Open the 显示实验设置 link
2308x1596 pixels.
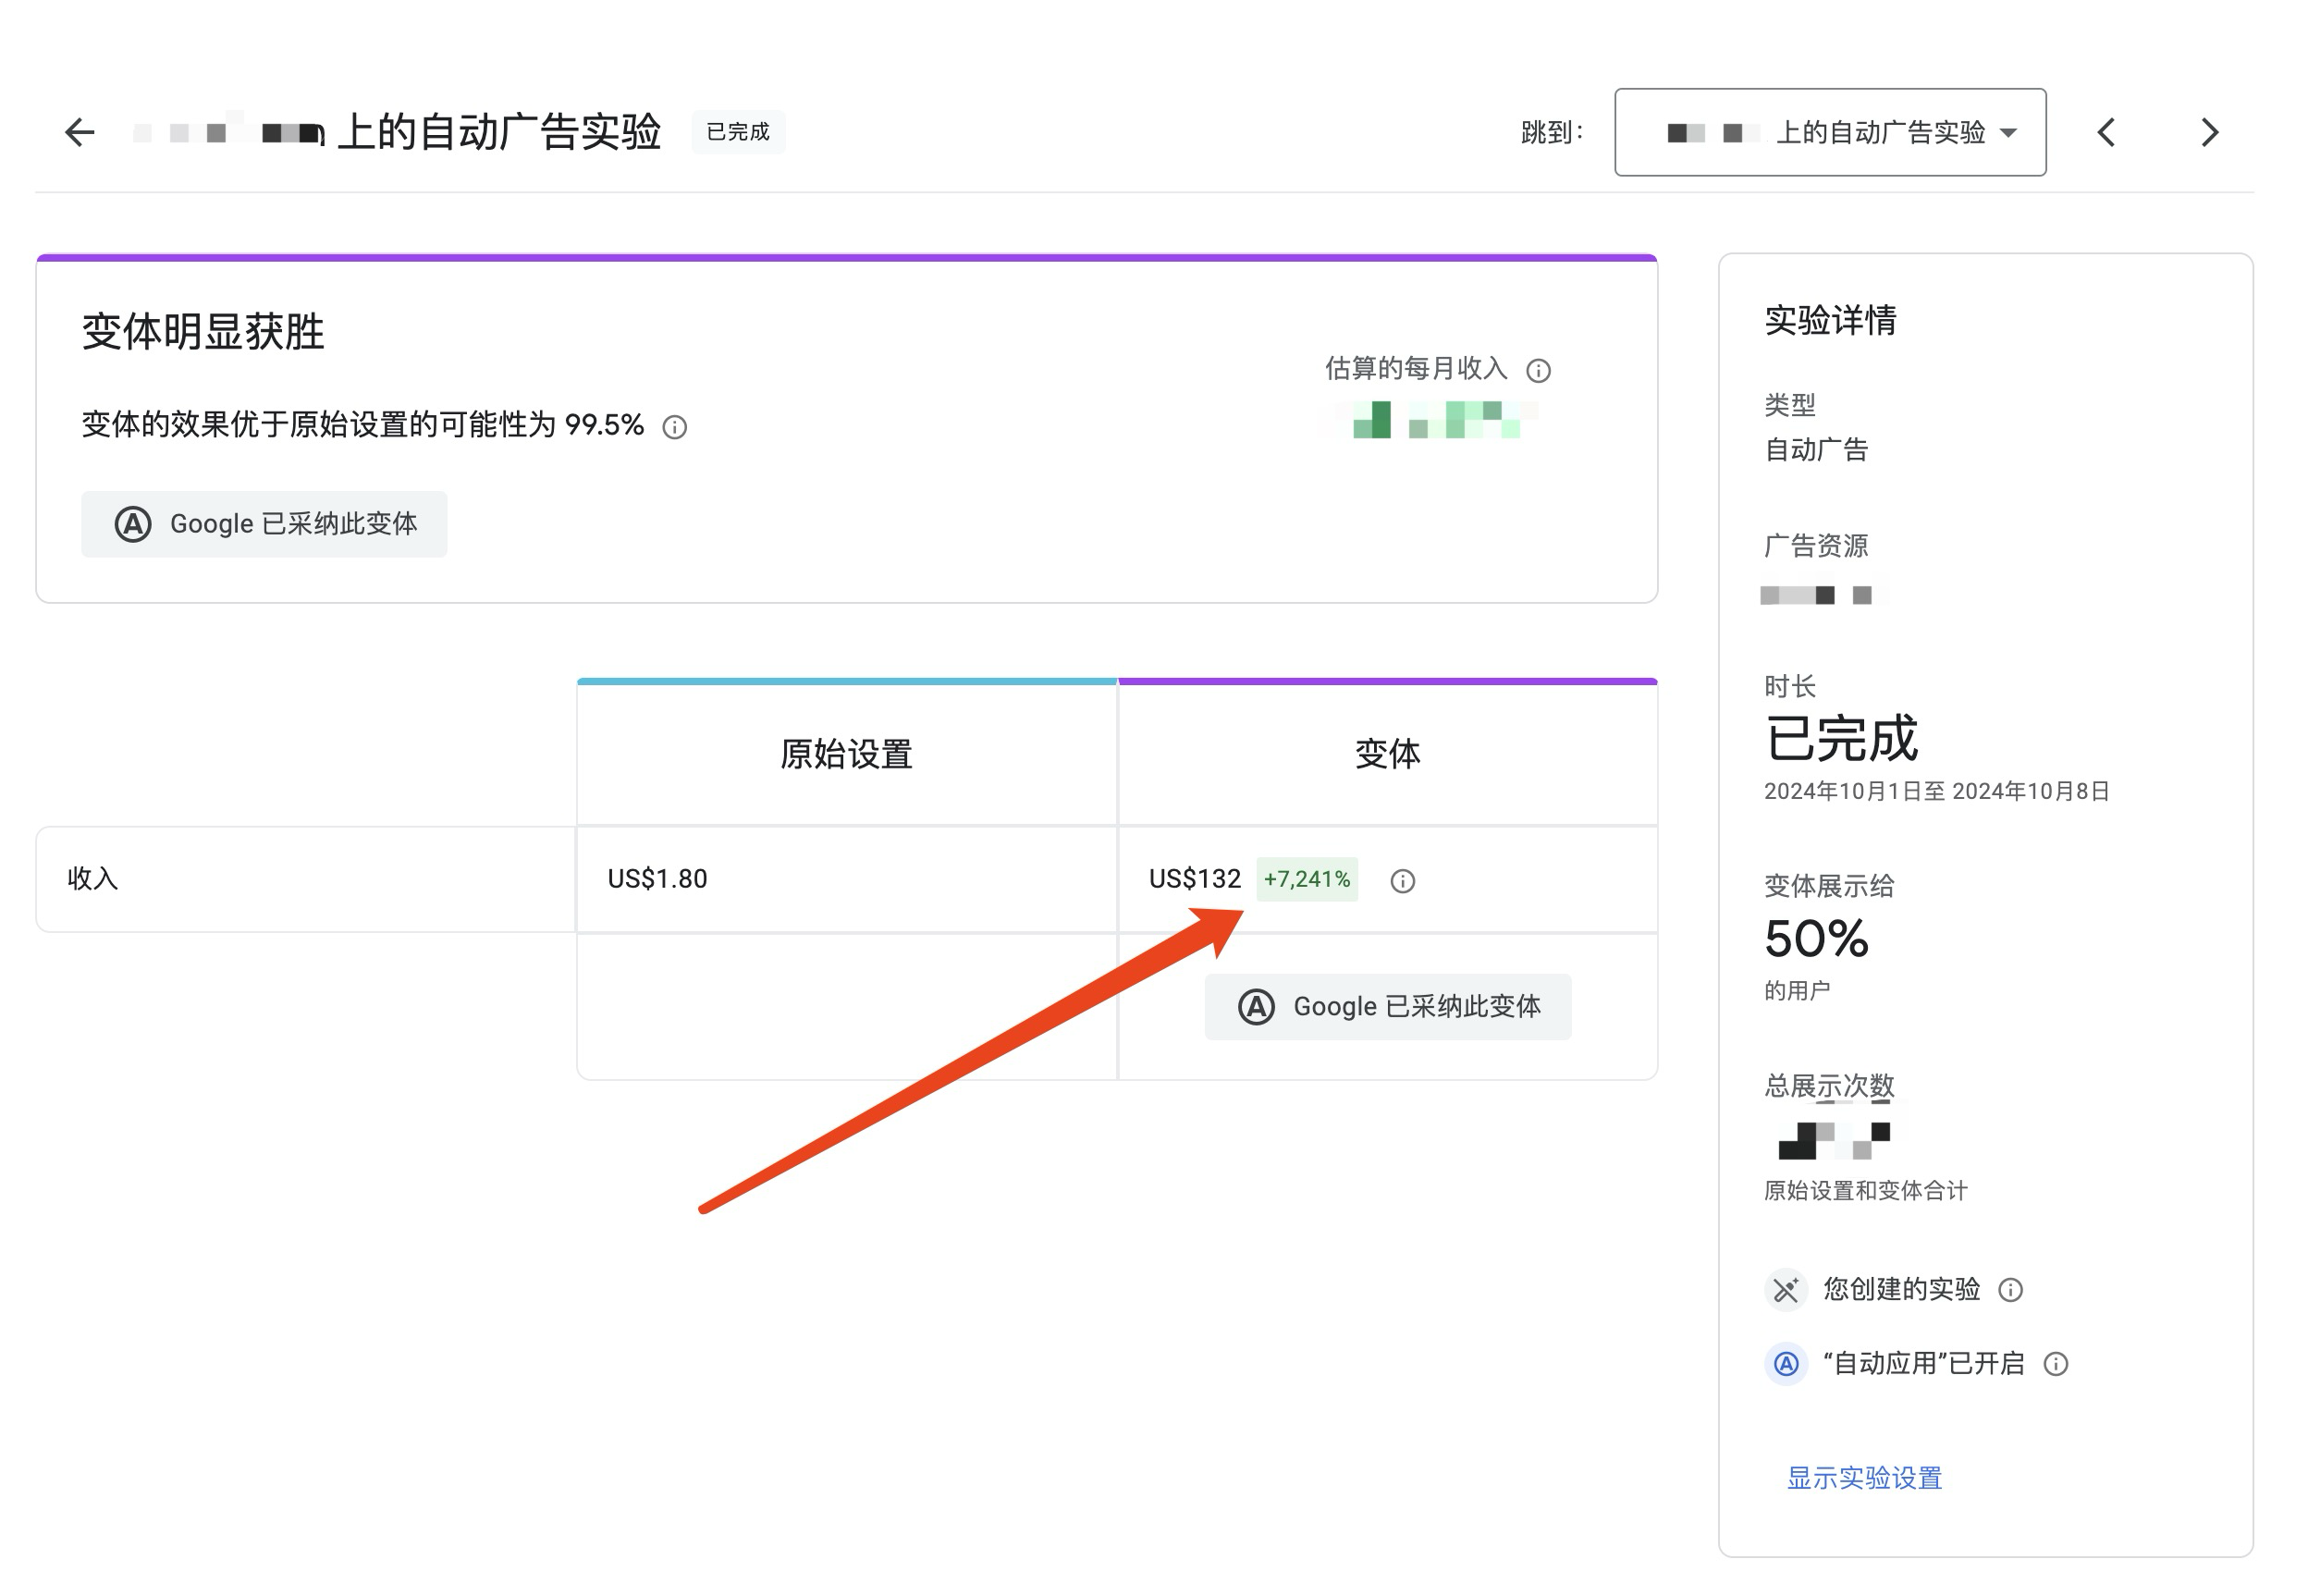click(x=1864, y=1477)
